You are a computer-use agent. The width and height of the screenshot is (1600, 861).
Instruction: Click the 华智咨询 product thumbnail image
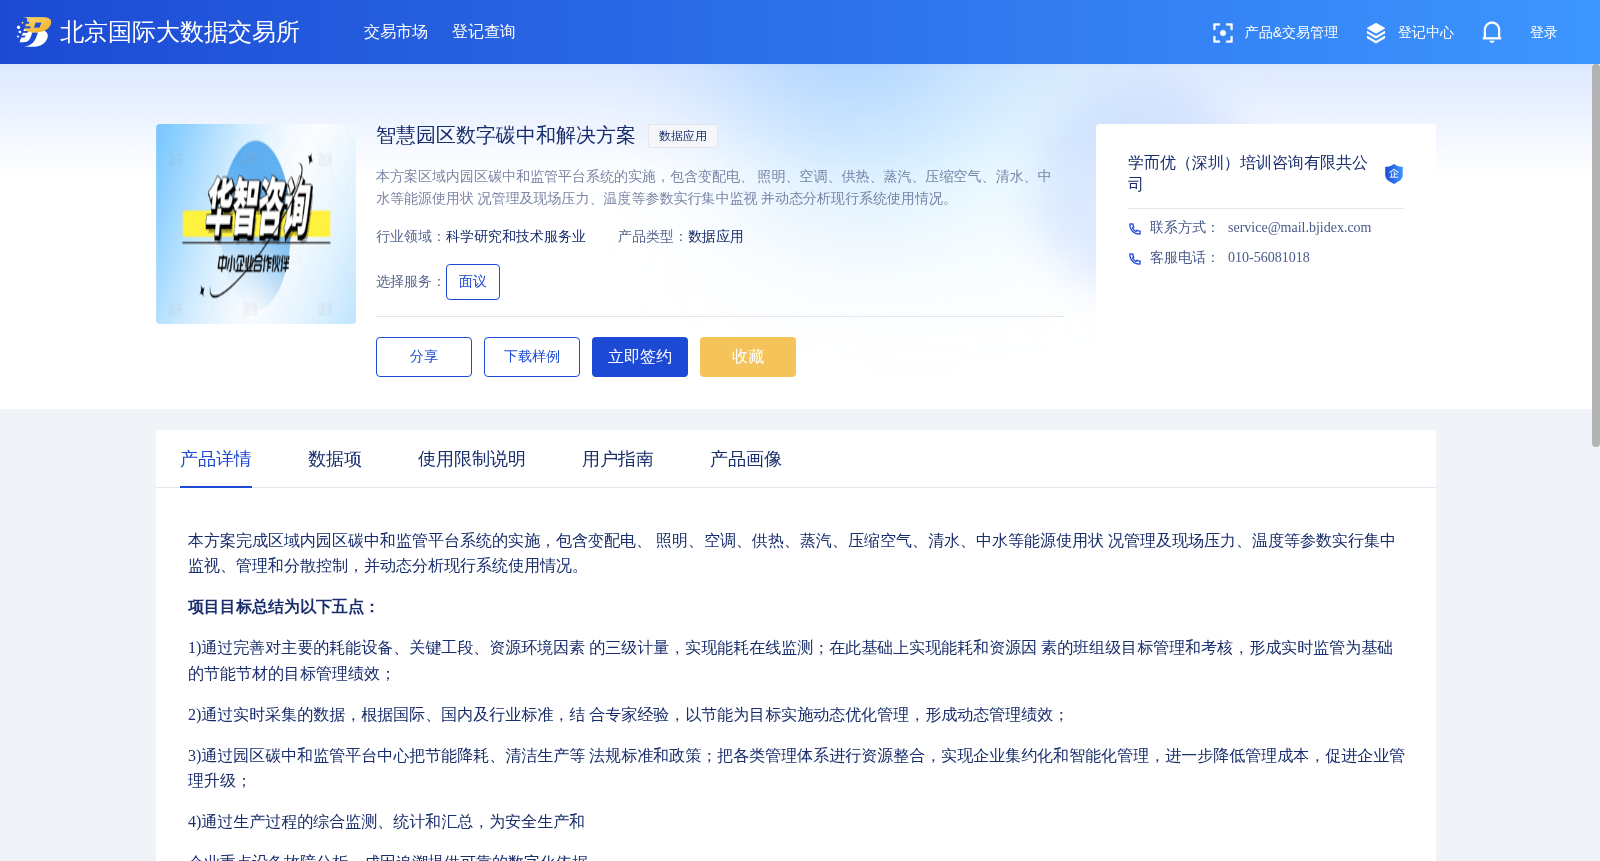pyautogui.click(x=256, y=224)
